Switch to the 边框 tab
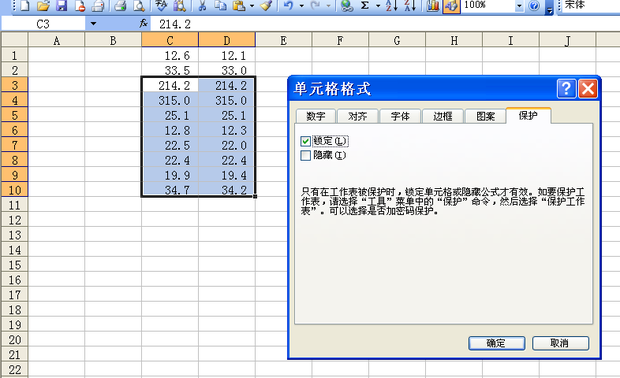Viewport: 620px width, 378px height. point(443,116)
